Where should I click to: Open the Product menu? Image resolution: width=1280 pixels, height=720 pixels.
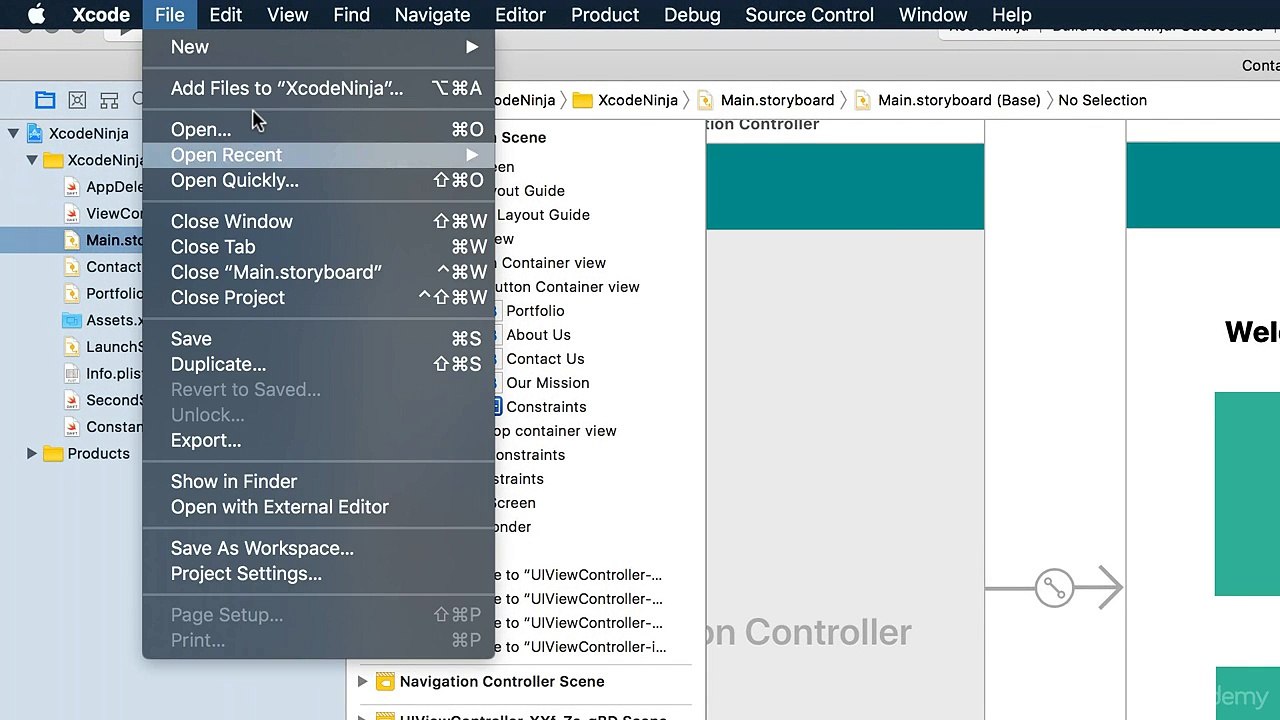(x=605, y=15)
